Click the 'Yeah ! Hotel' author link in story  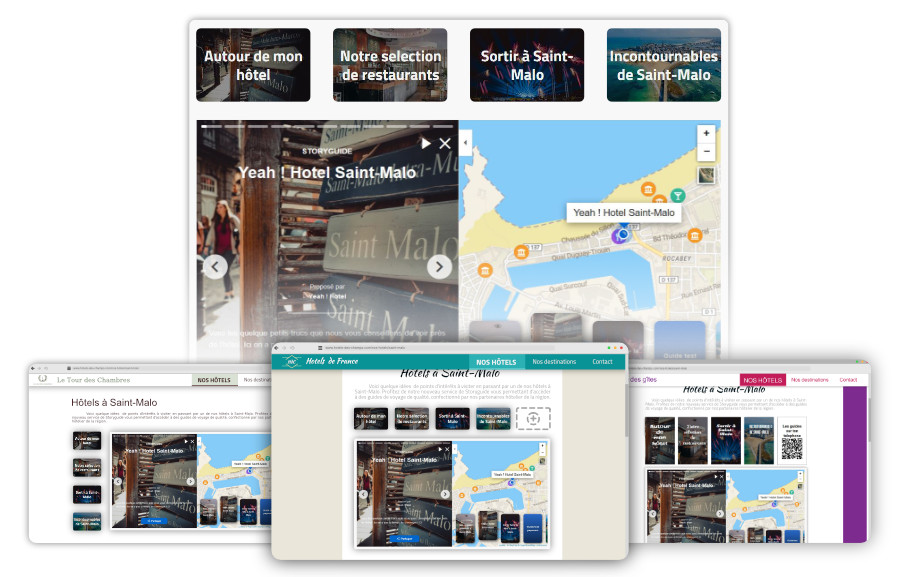click(x=328, y=296)
